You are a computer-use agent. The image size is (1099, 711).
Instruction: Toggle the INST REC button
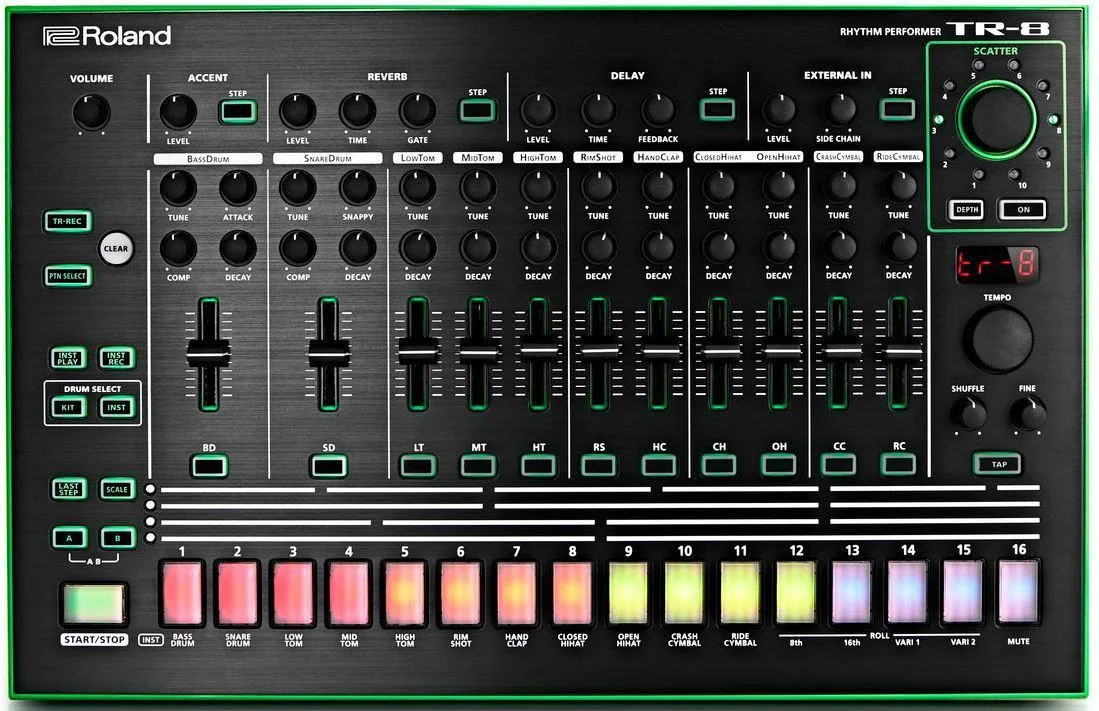tap(116, 358)
